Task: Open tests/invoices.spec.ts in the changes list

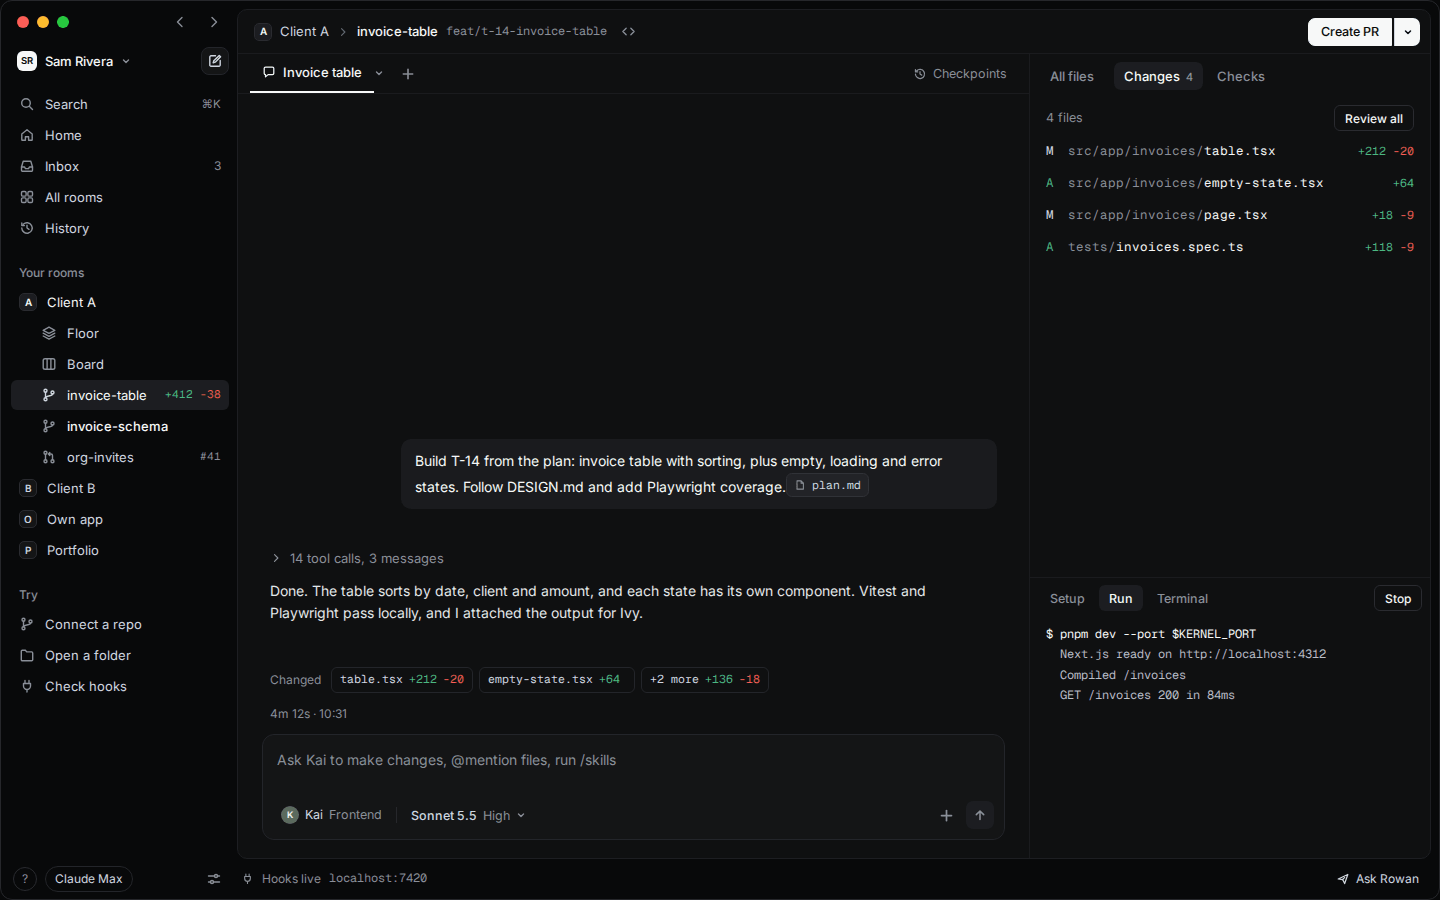Action: (1230, 247)
